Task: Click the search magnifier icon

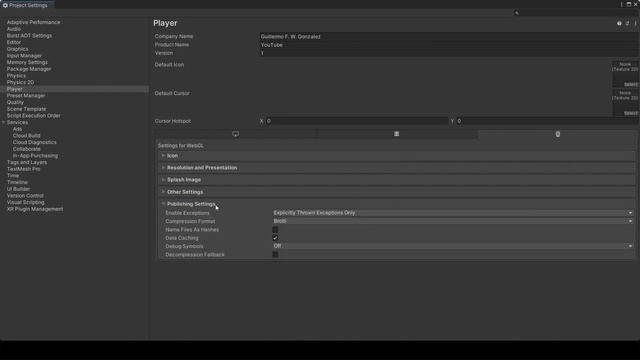Action: [517, 13]
